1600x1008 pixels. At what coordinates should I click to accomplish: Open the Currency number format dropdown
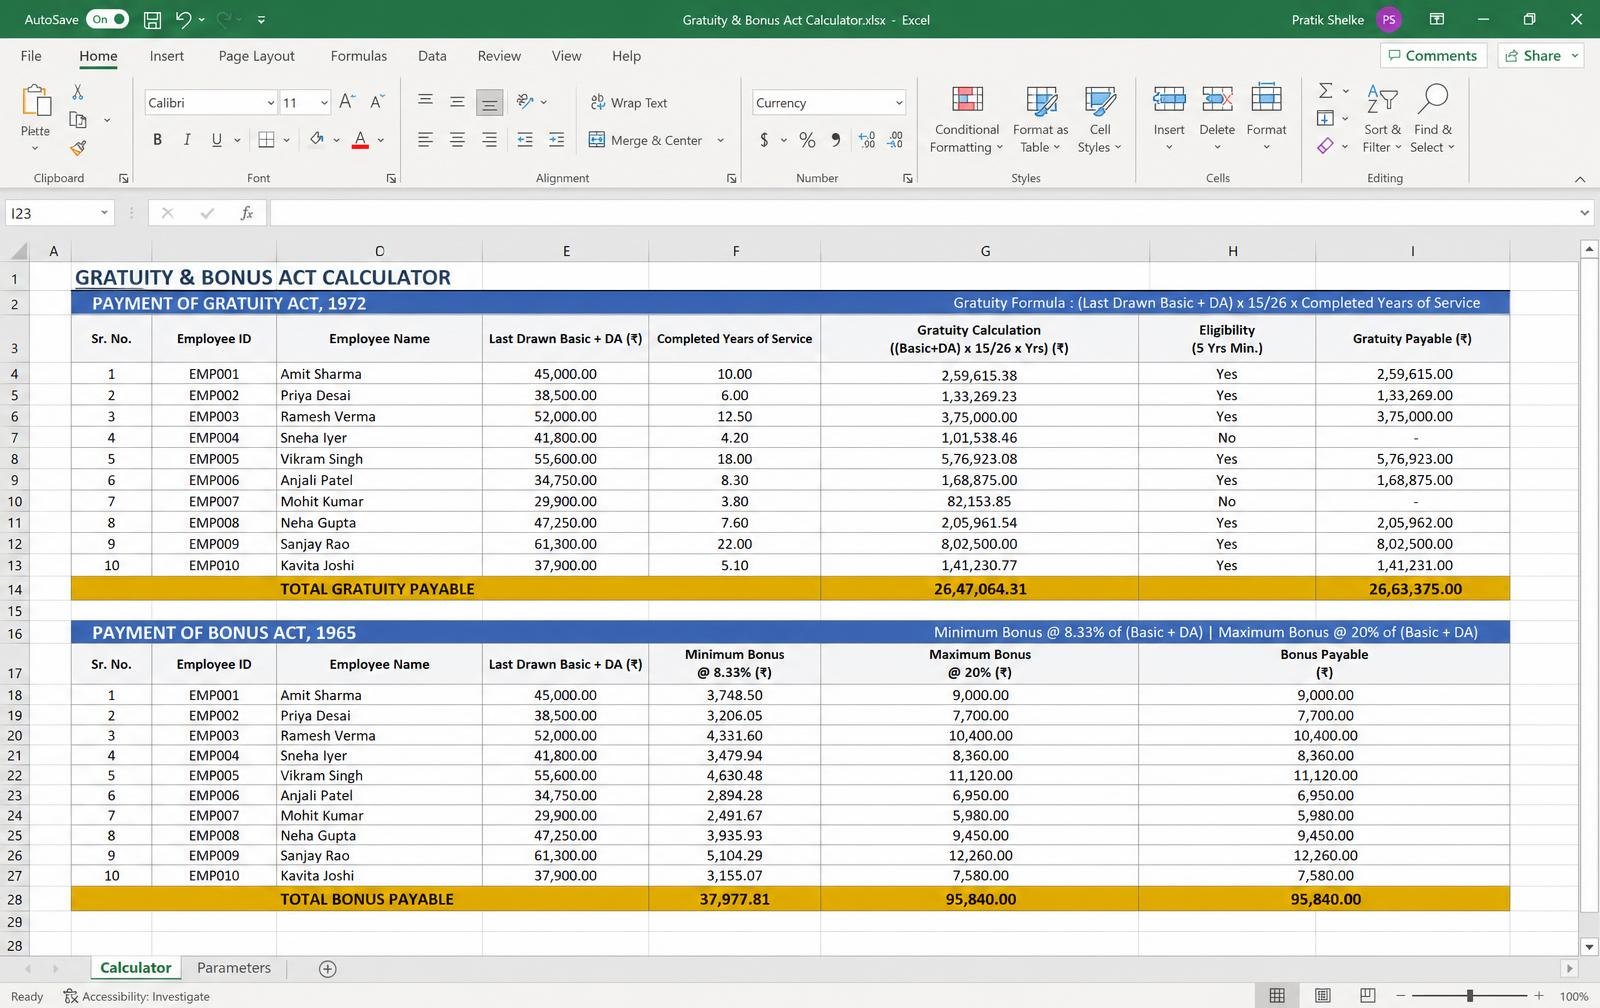coord(899,103)
